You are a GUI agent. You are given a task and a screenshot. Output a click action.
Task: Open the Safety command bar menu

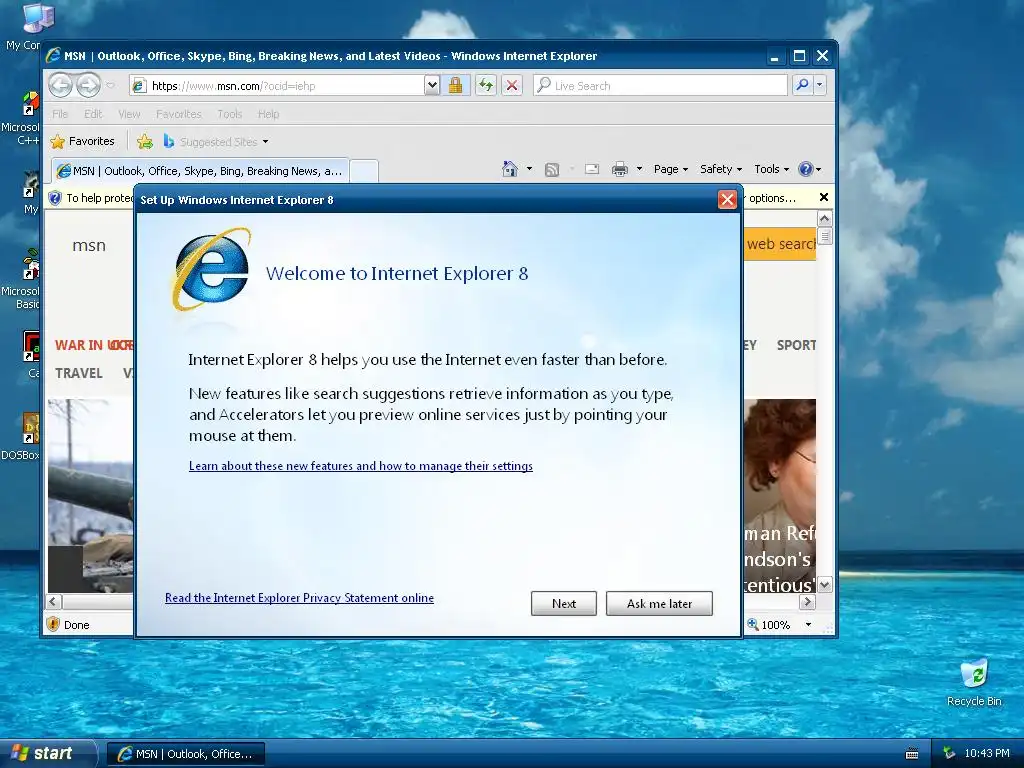click(721, 169)
